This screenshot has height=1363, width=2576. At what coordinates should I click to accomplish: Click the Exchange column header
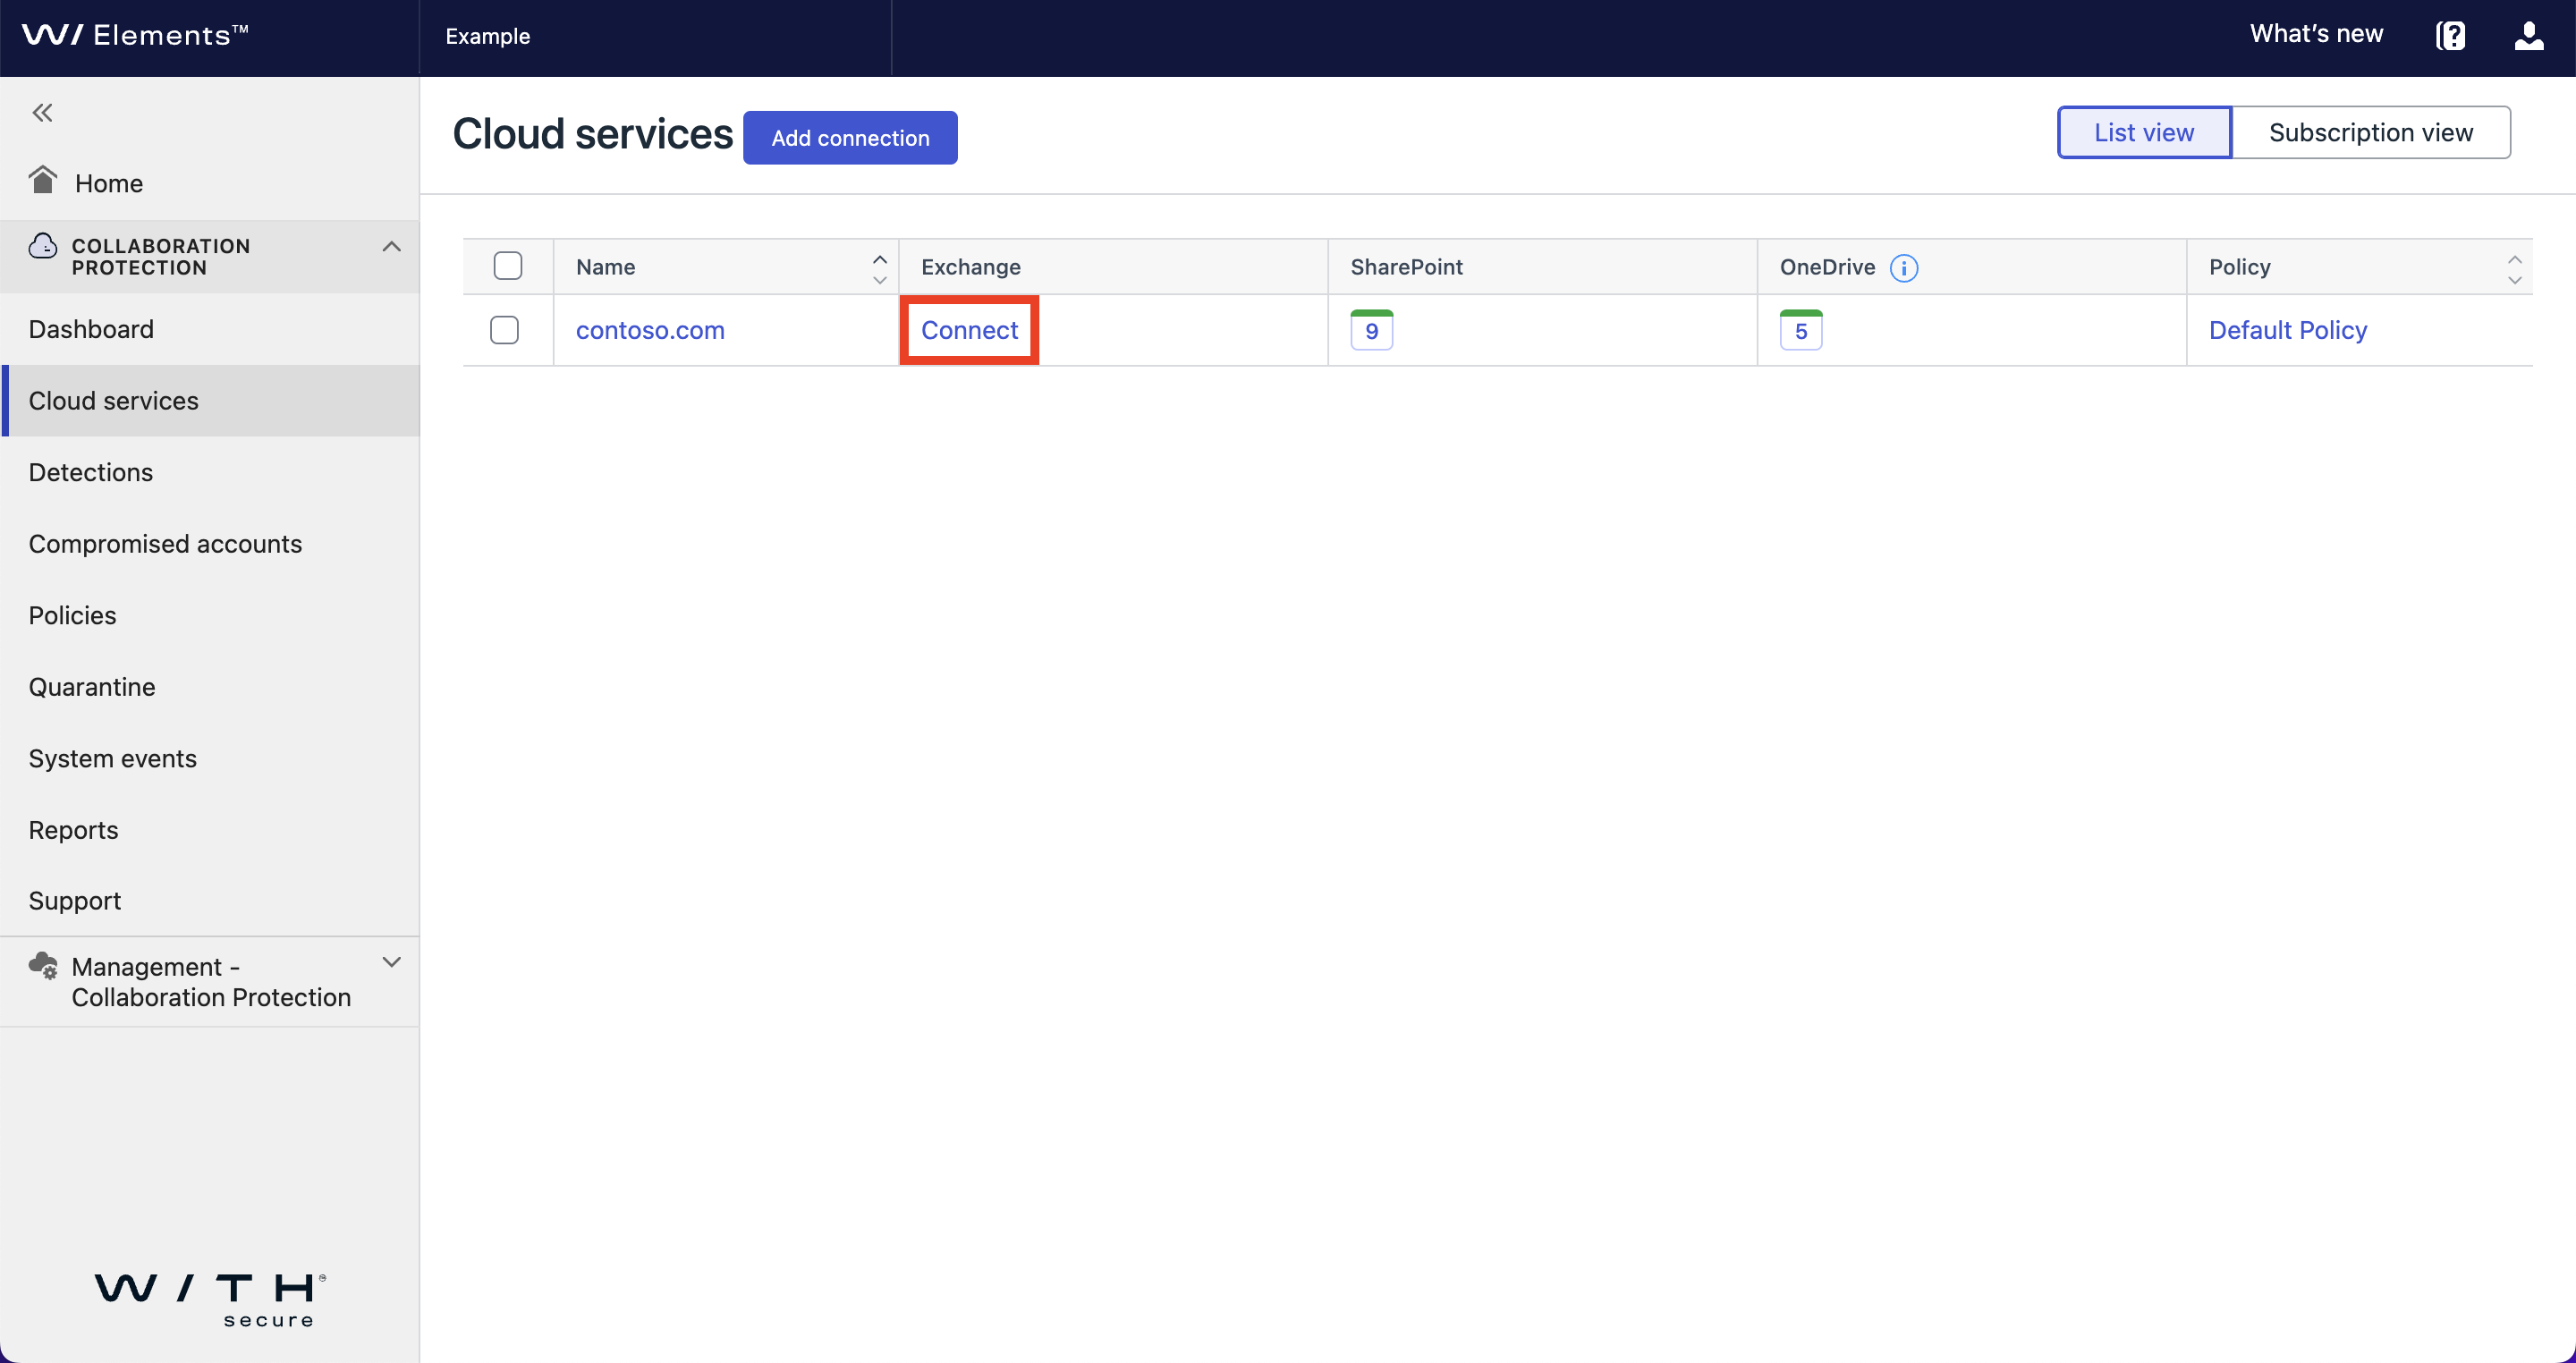[x=970, y=267]
